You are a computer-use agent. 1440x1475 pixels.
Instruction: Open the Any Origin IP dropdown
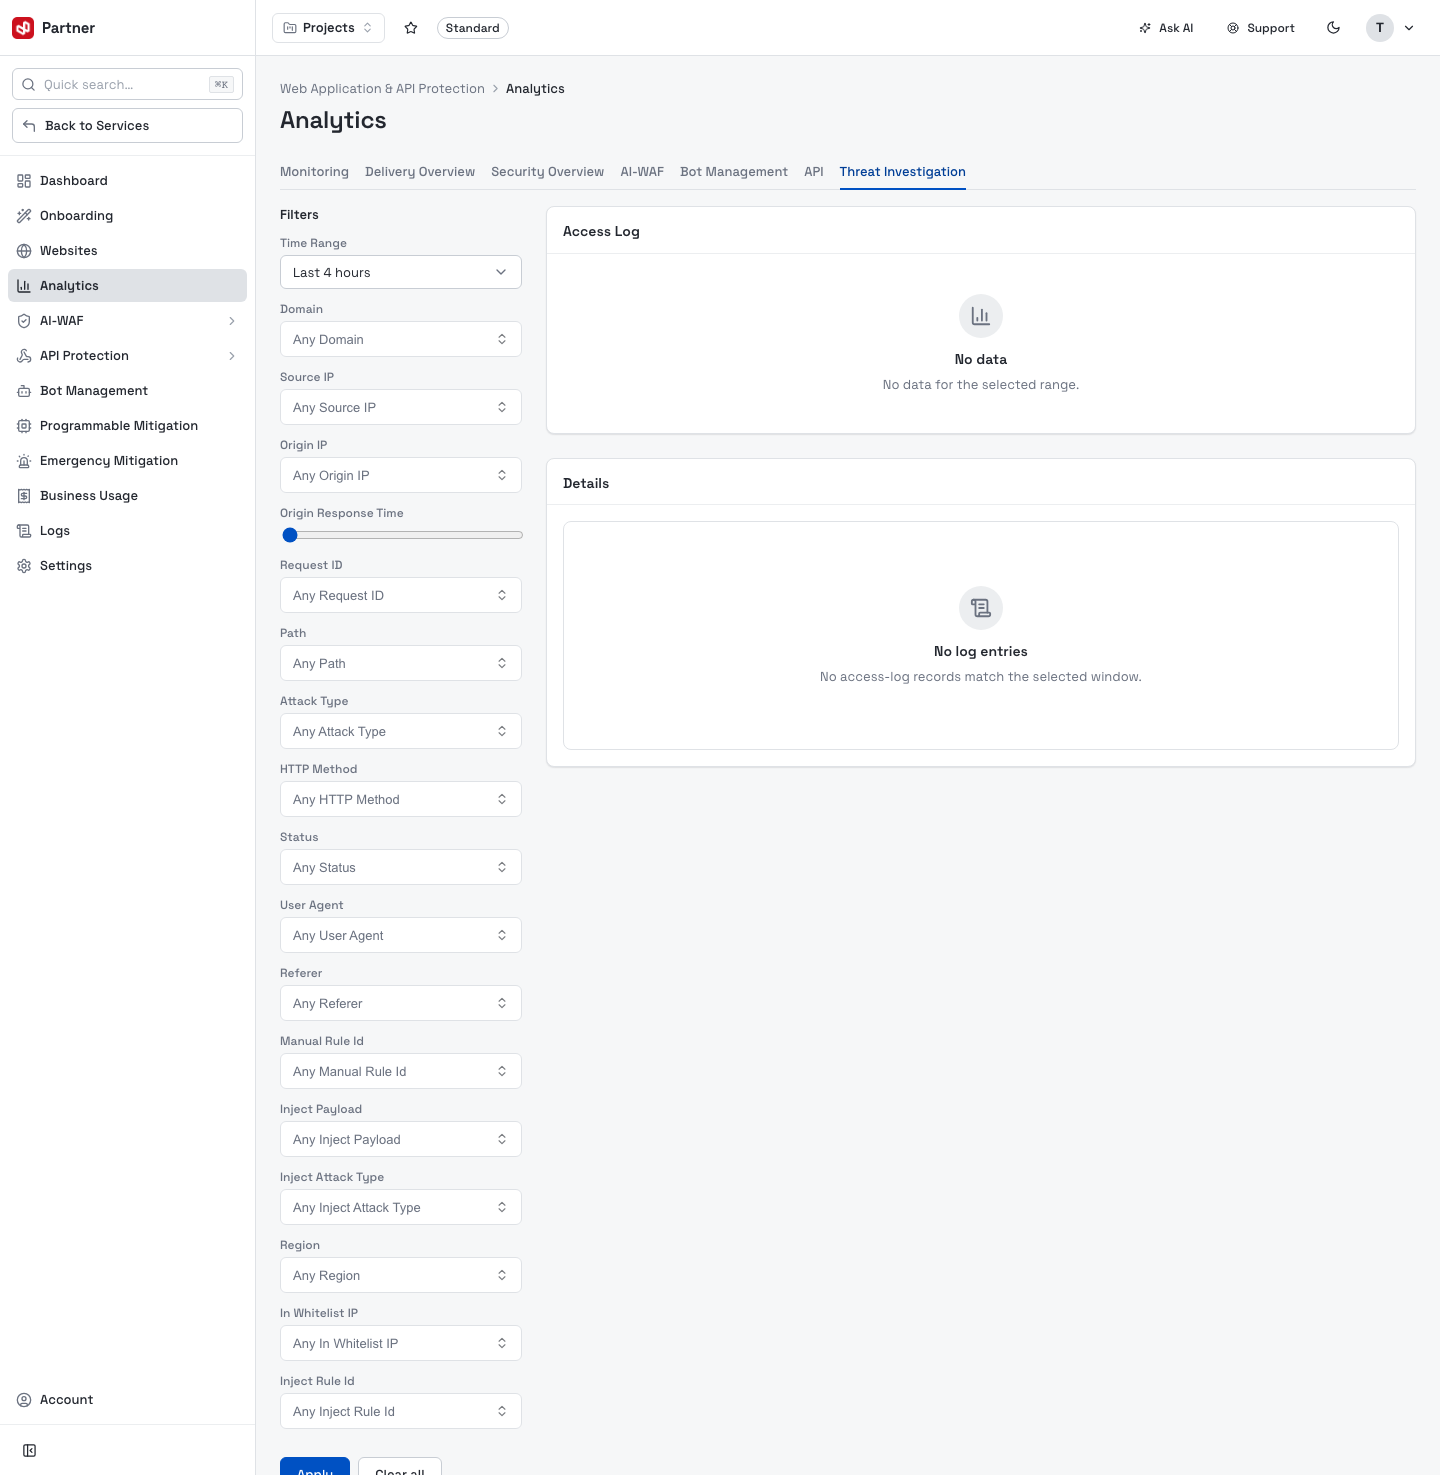click(x=401, y=475)
